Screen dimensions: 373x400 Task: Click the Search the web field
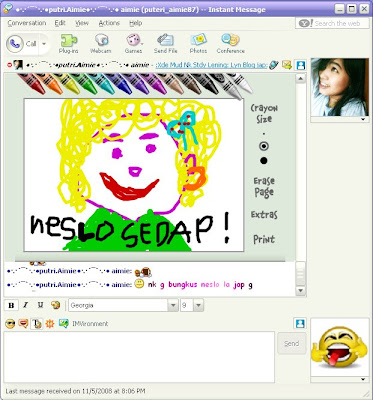click(x=332, y=23)
